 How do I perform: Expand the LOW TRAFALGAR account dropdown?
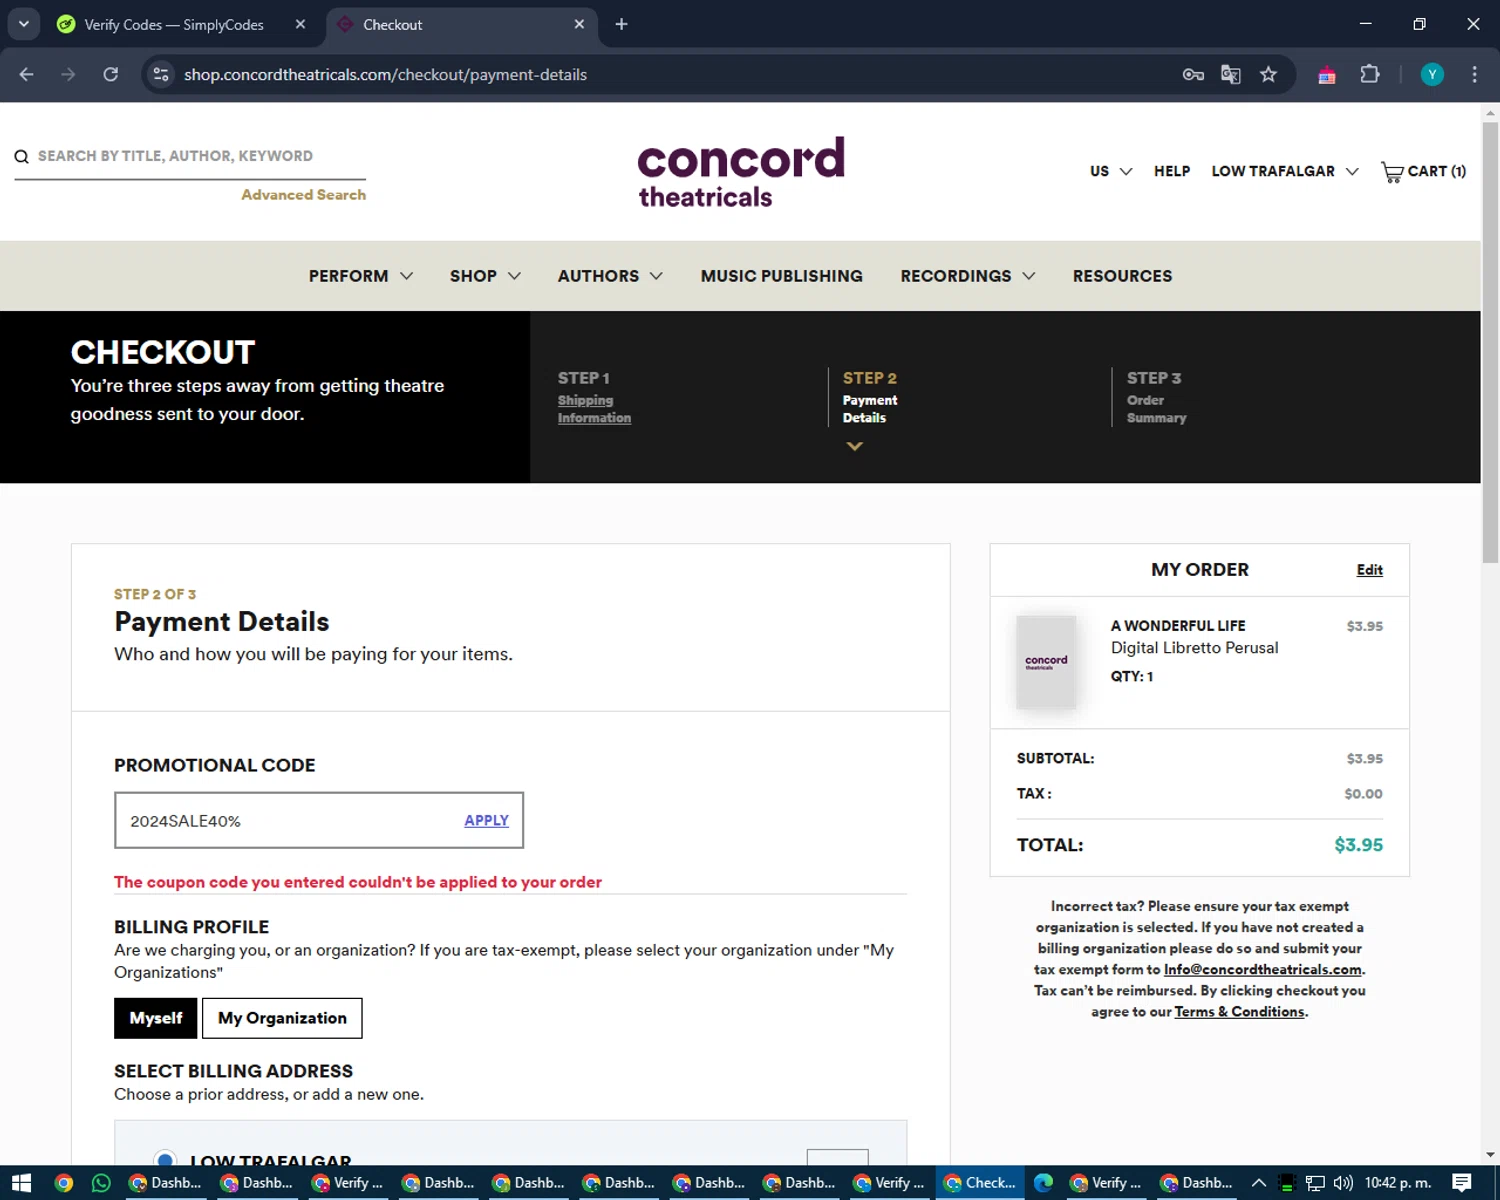[x=1285, y=171]
